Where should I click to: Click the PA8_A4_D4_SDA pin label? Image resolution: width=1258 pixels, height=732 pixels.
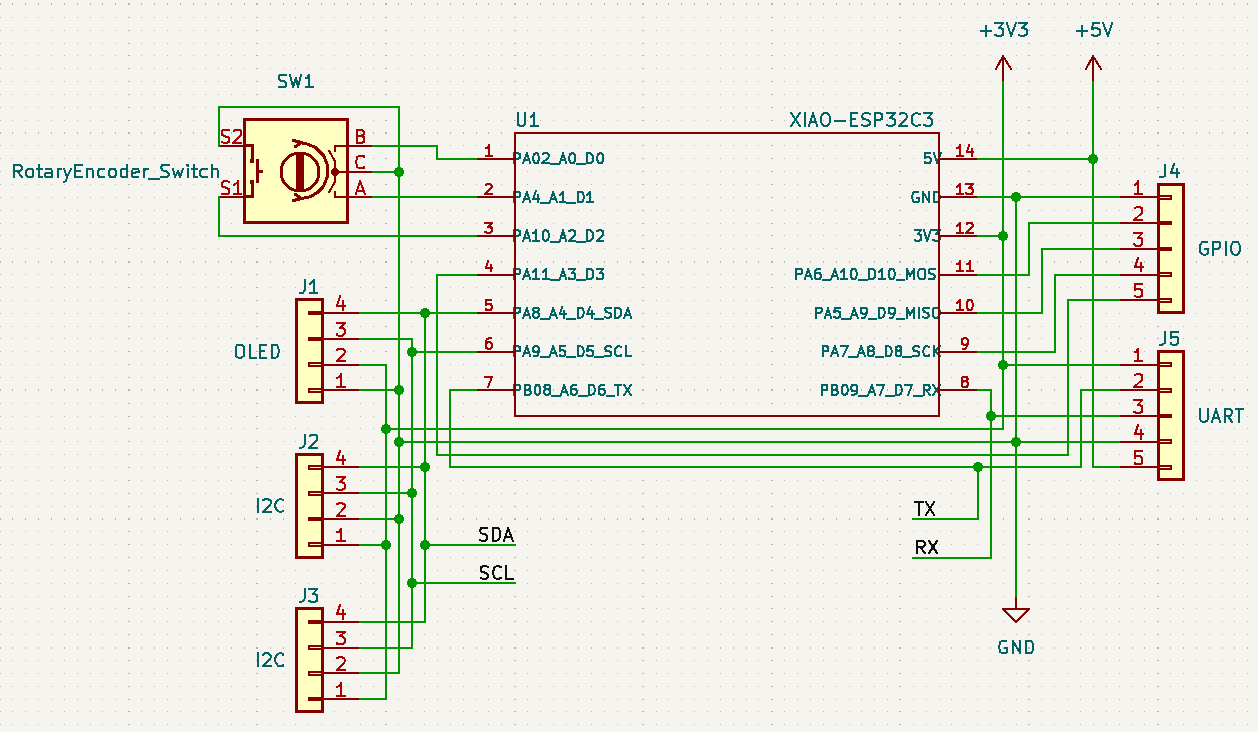572,313
